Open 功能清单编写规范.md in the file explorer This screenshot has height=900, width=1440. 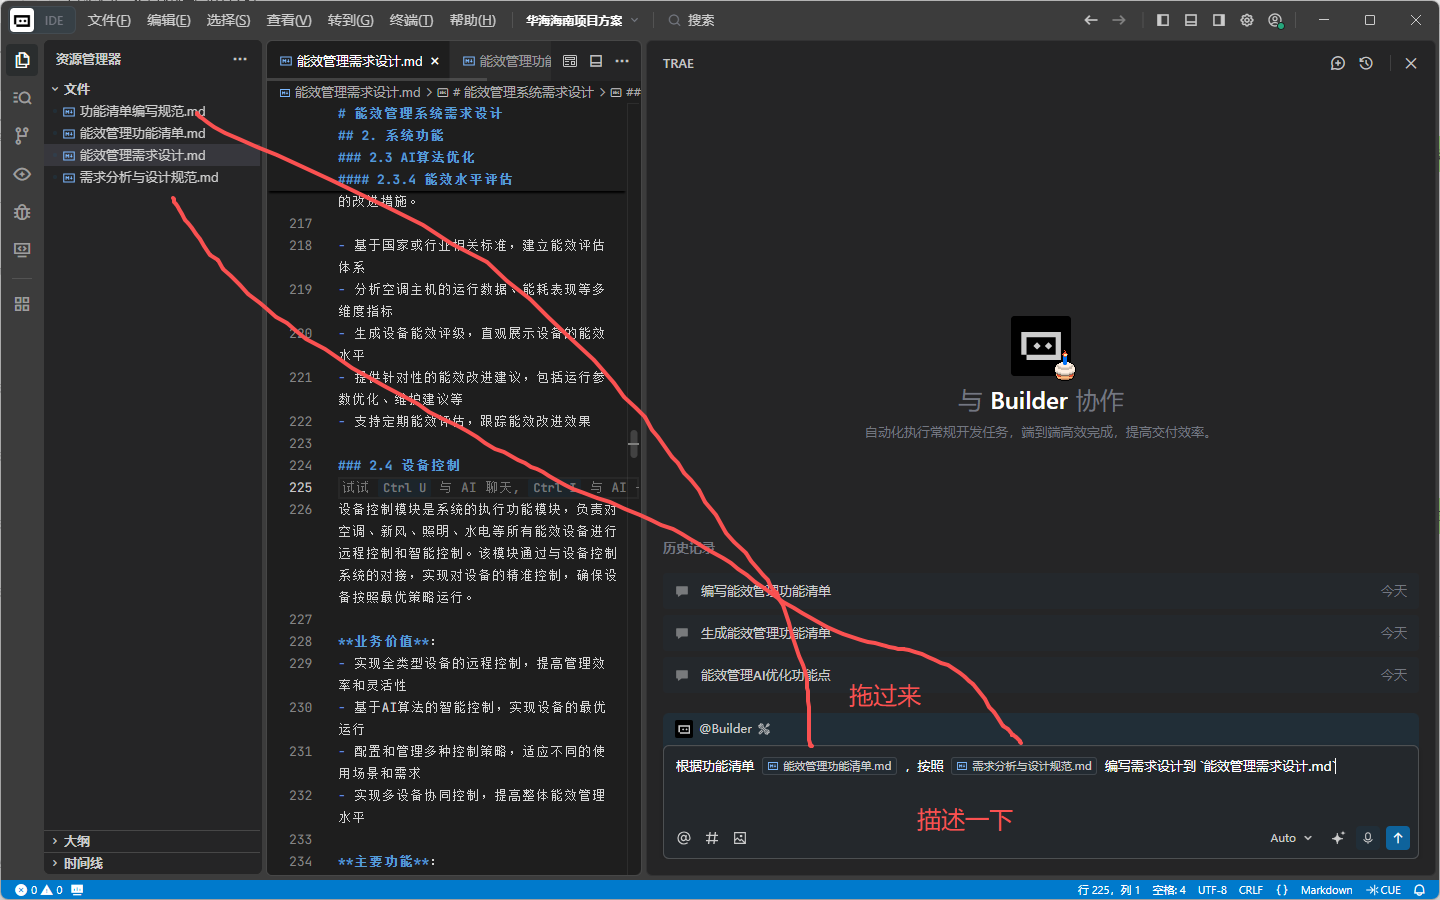click(142, 111)
